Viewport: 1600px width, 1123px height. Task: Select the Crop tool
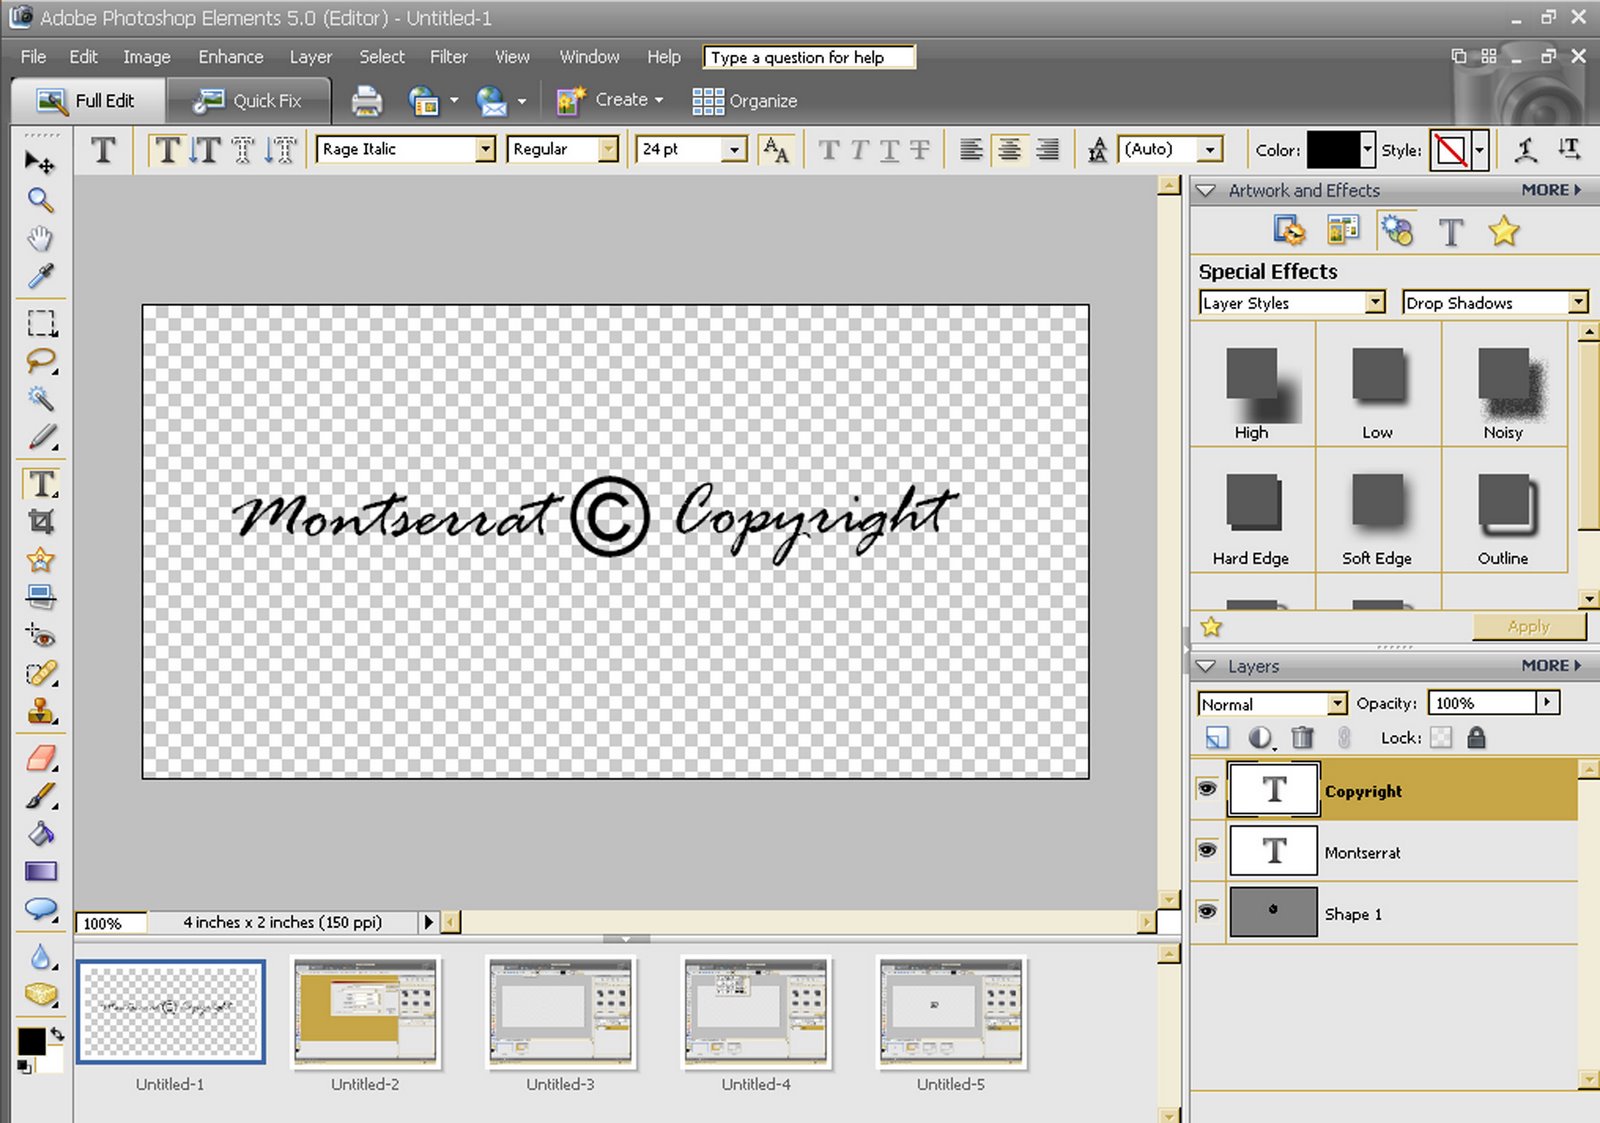(41, 521)
